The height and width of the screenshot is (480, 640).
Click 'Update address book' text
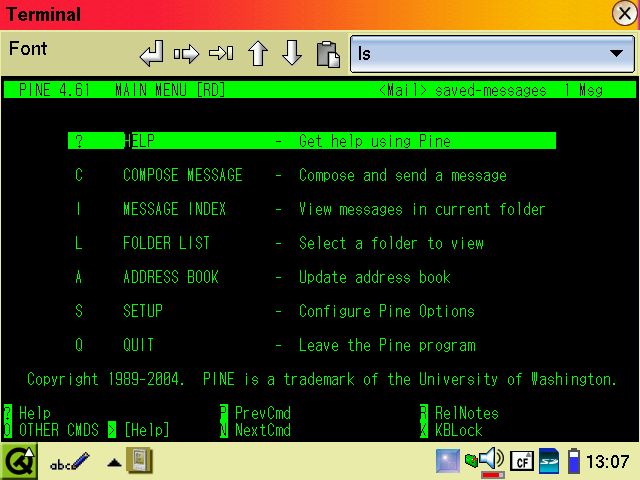tap(375, 278)
